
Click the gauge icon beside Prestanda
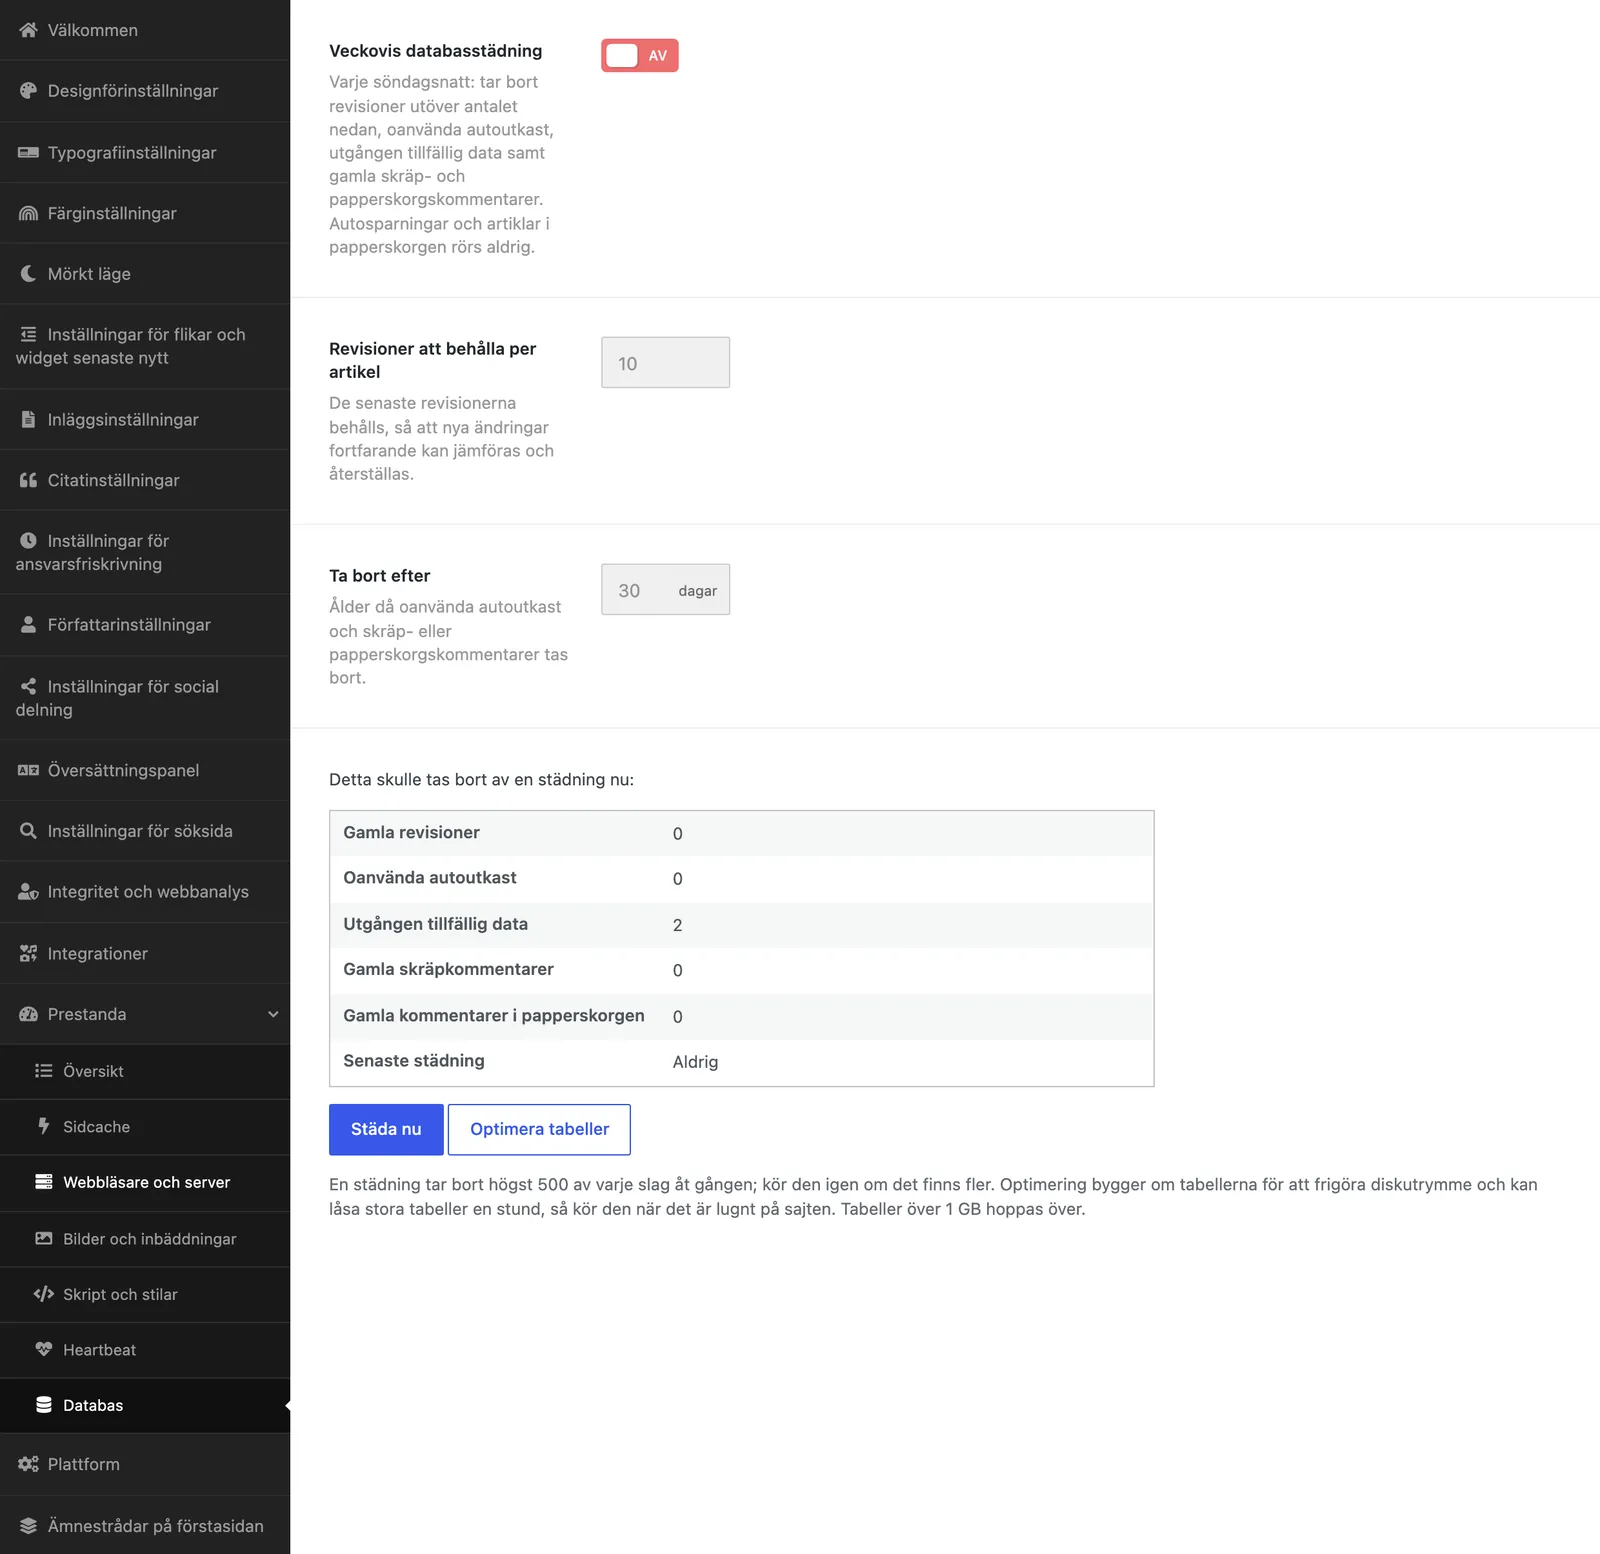point(28,1014)
